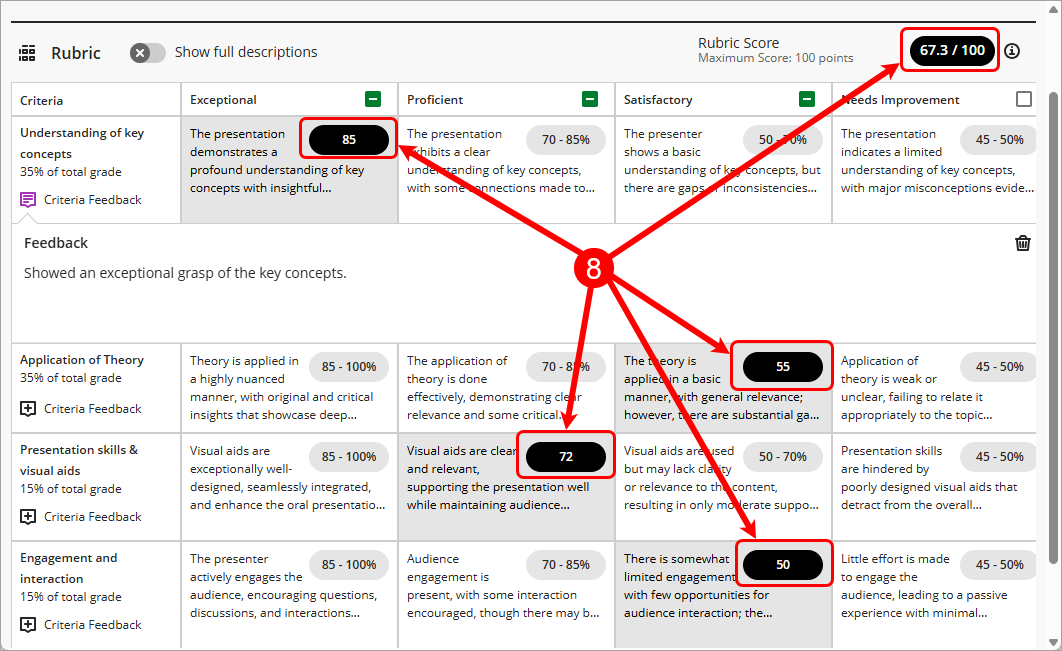Click plus icon for Engagement and interaction feedback
Image resolution: width=1062 pixels, height=651 pixels.
click(28, 625)
